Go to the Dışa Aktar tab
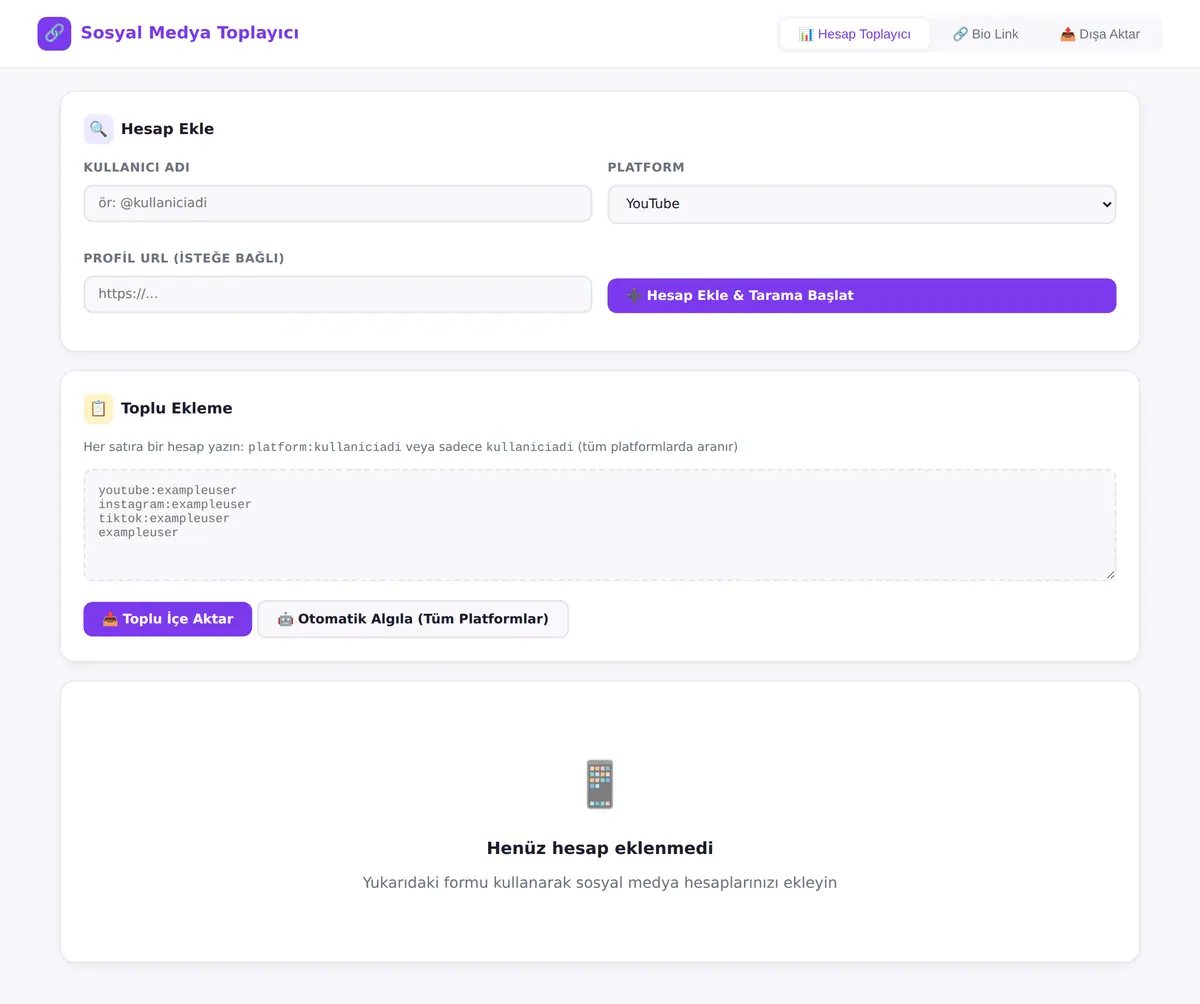The height and width of the screenshot is (1004, 1200). point(1100,34)
